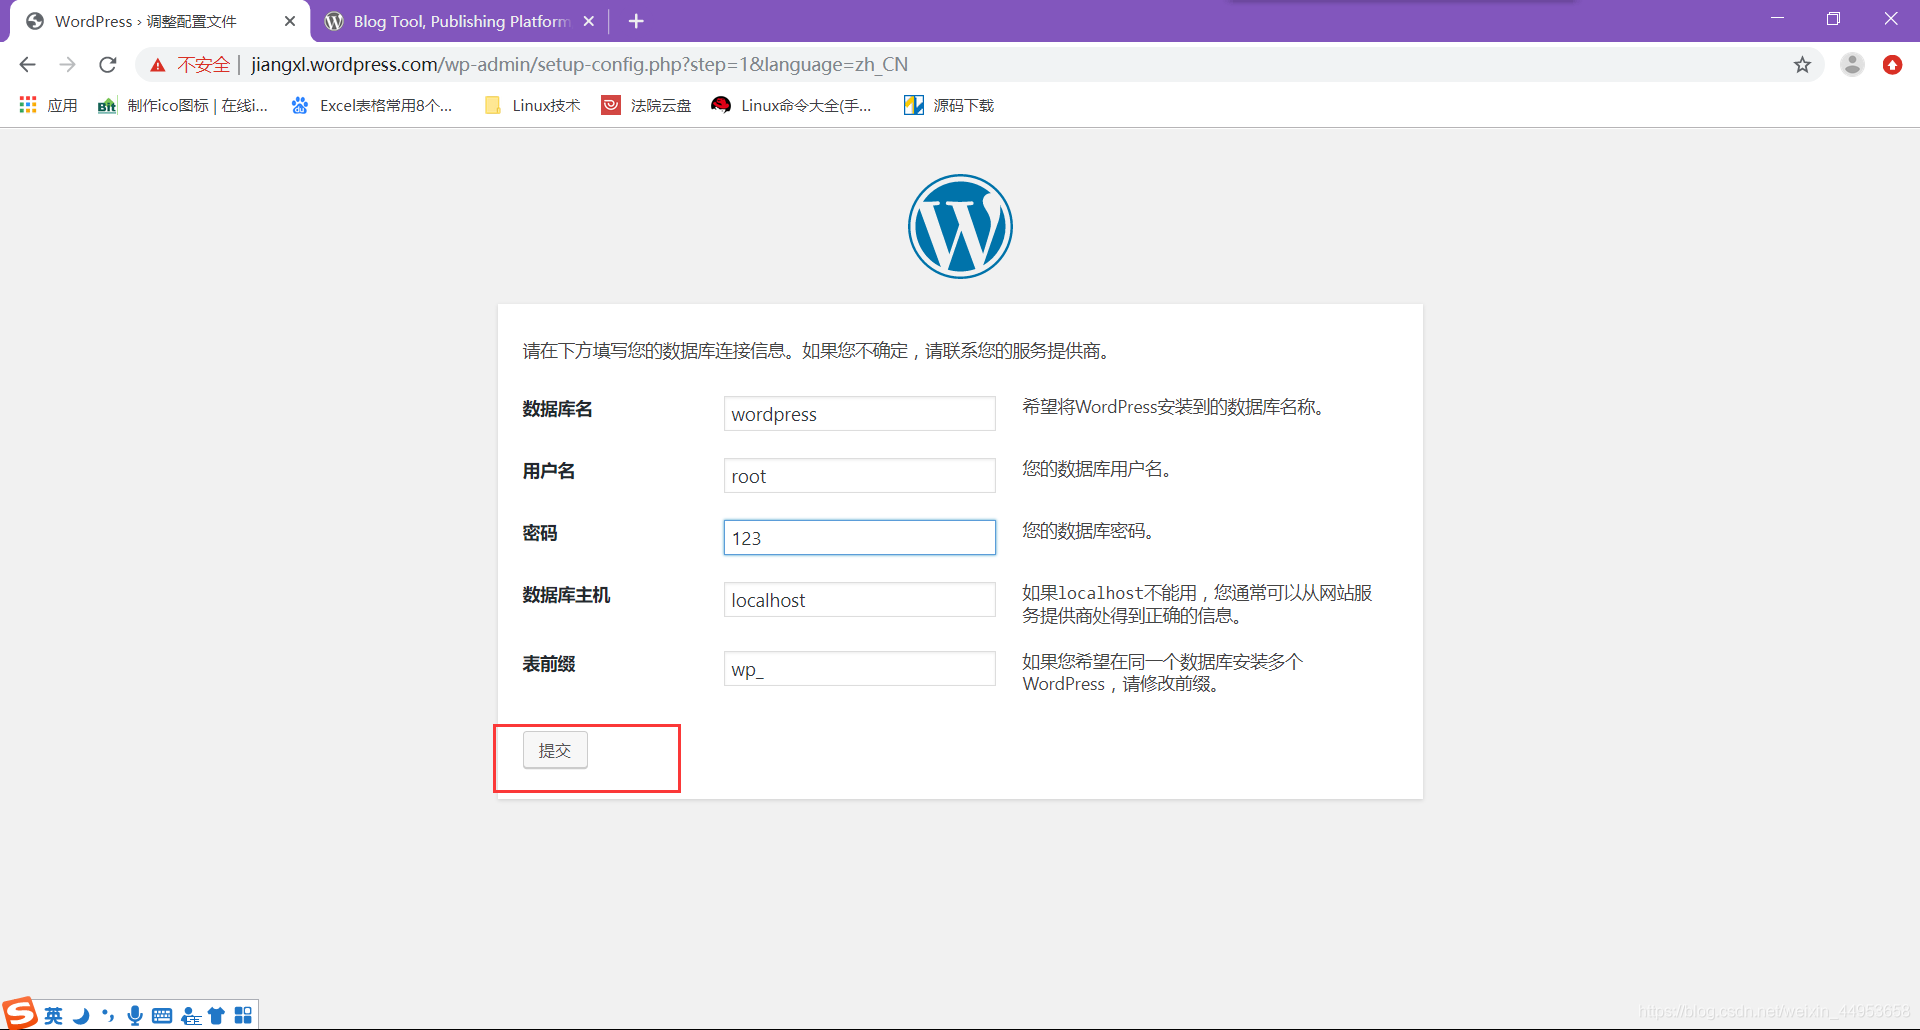Click the browser forward arrow
1920x1030 pixels.
click(x=67, y=65)
